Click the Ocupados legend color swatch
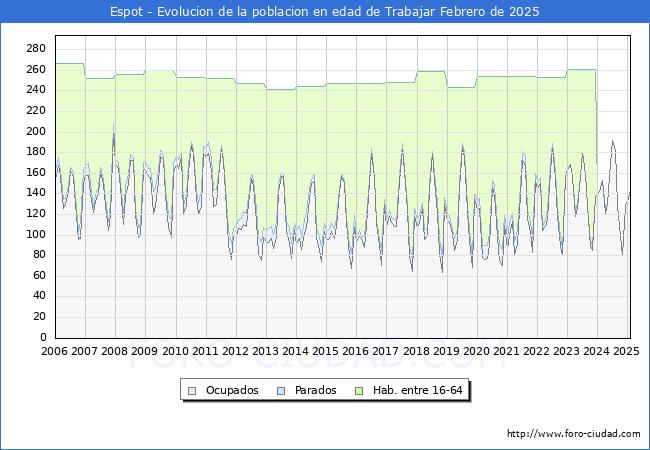Image resolution: width=650 pixels, height=450 pixels. [x=192, y=391]
